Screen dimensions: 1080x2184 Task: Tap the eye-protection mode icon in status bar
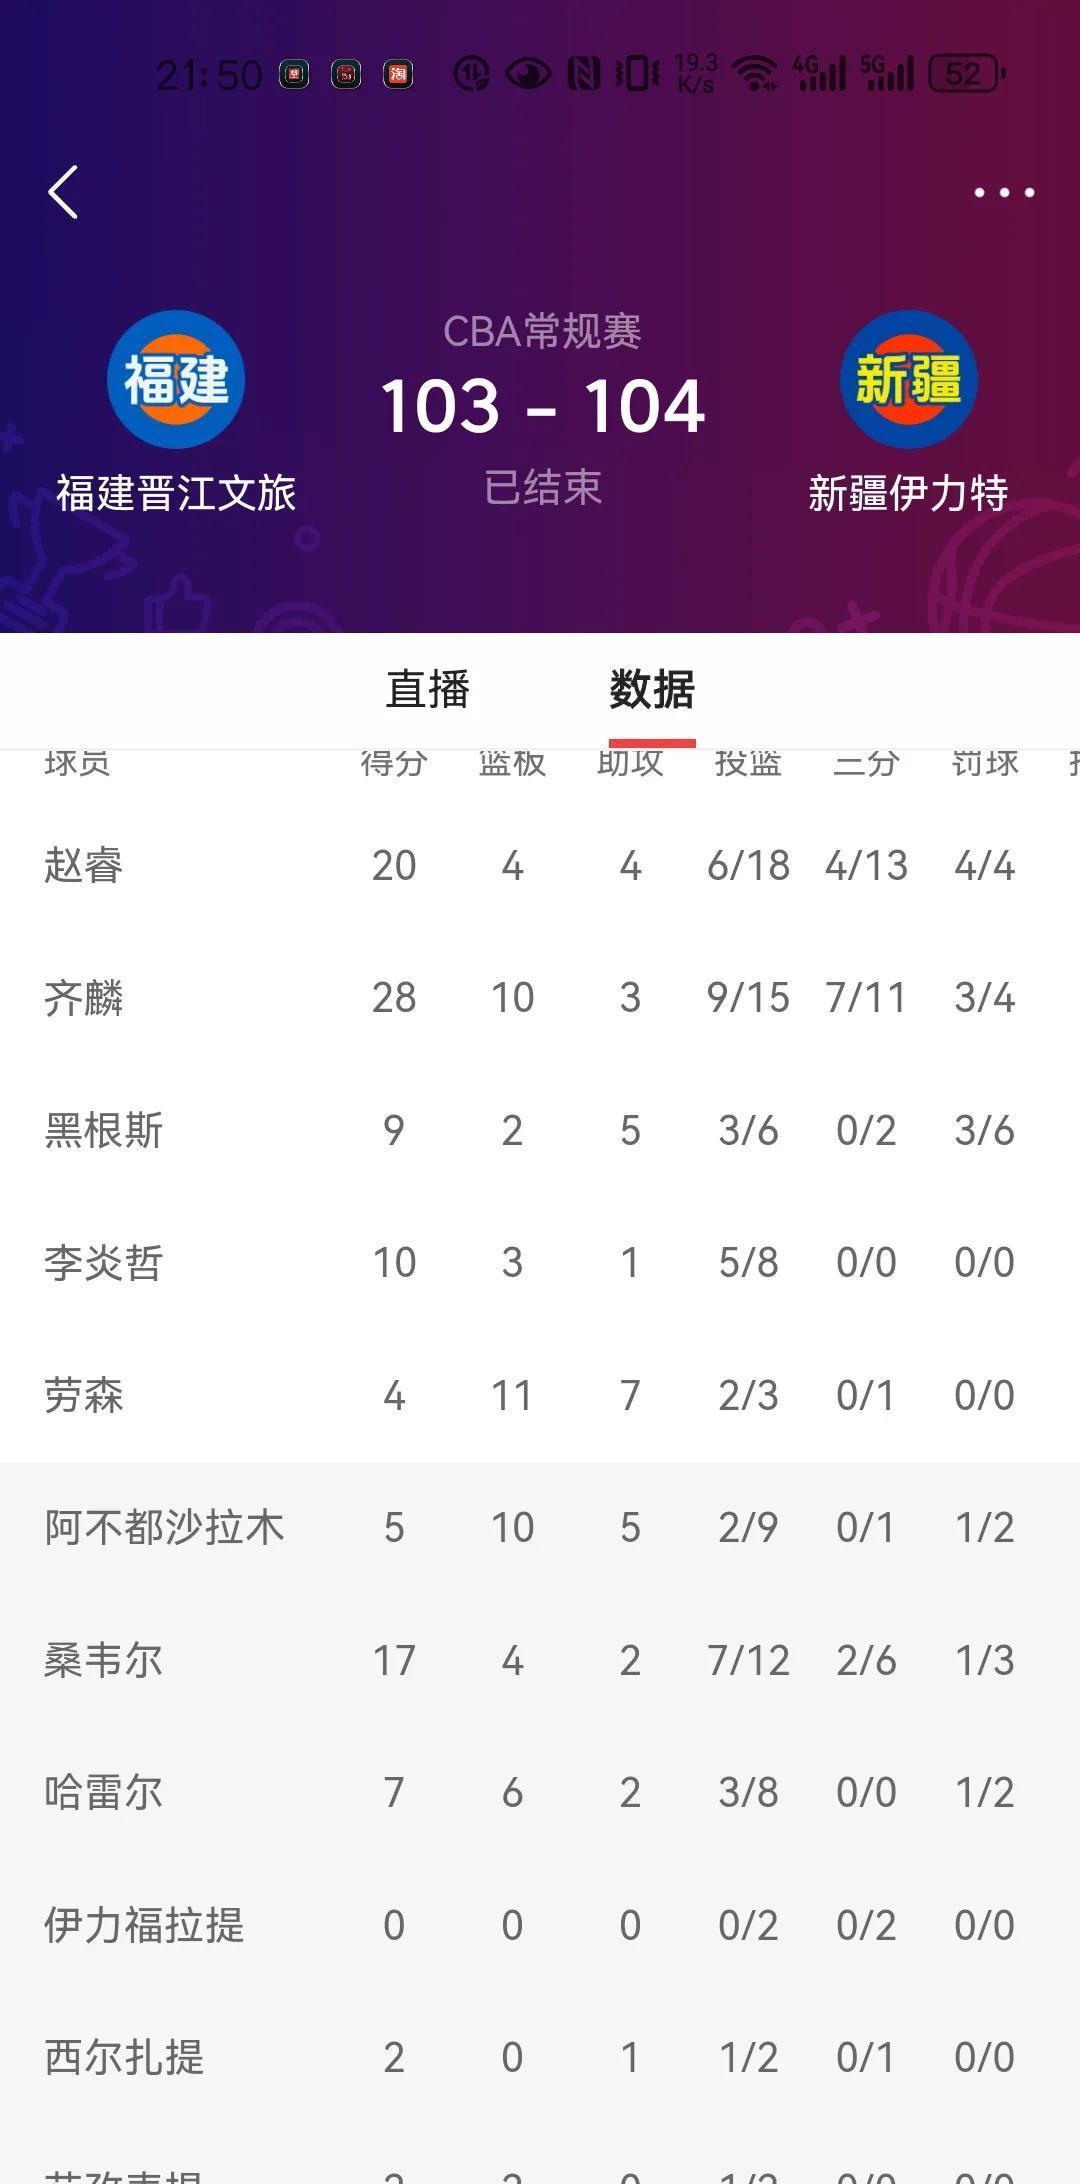pos(529,73)
